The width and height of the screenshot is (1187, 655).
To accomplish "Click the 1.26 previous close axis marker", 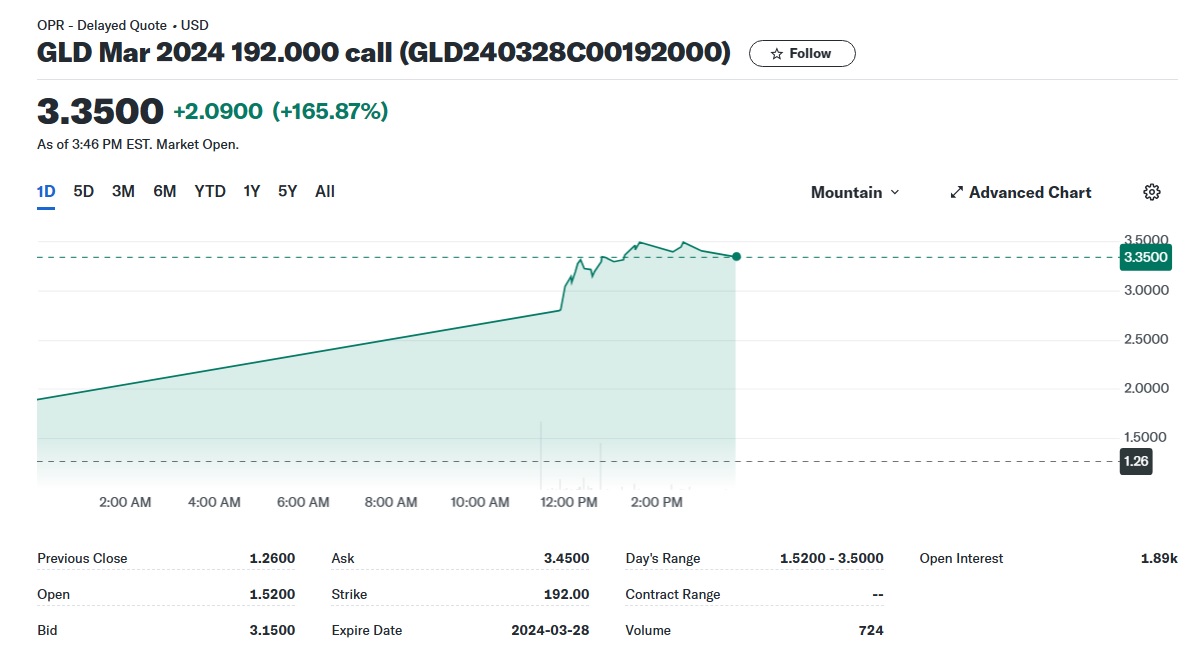I will 1136,461.
